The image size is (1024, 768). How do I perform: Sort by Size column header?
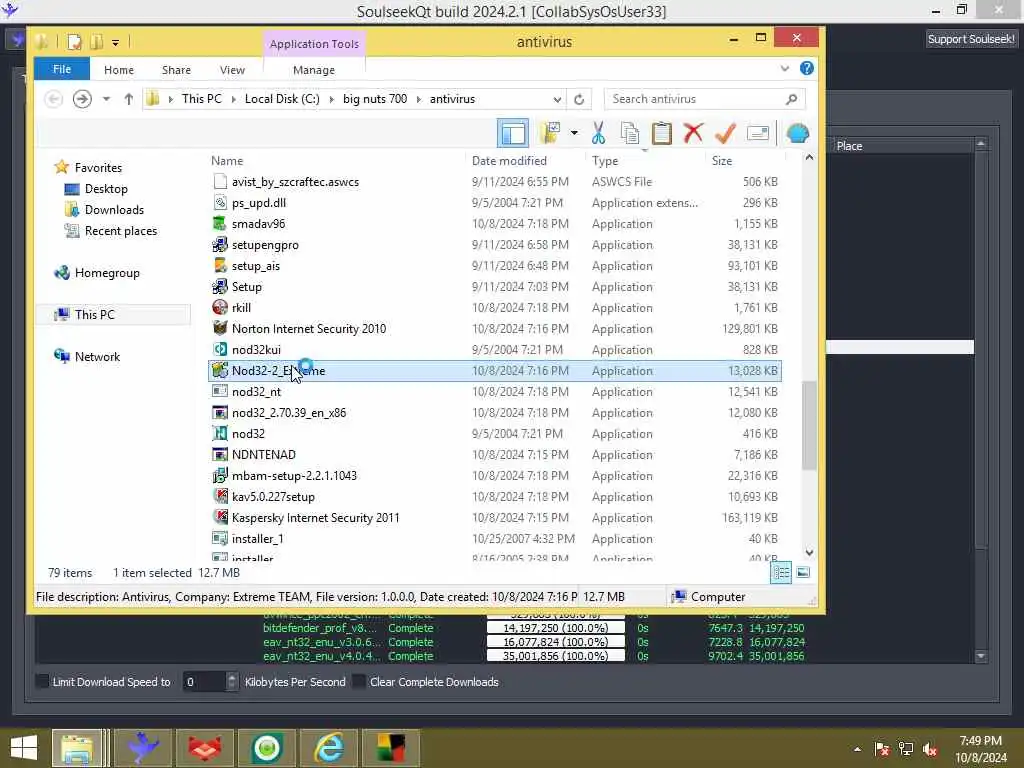[722, 161]
